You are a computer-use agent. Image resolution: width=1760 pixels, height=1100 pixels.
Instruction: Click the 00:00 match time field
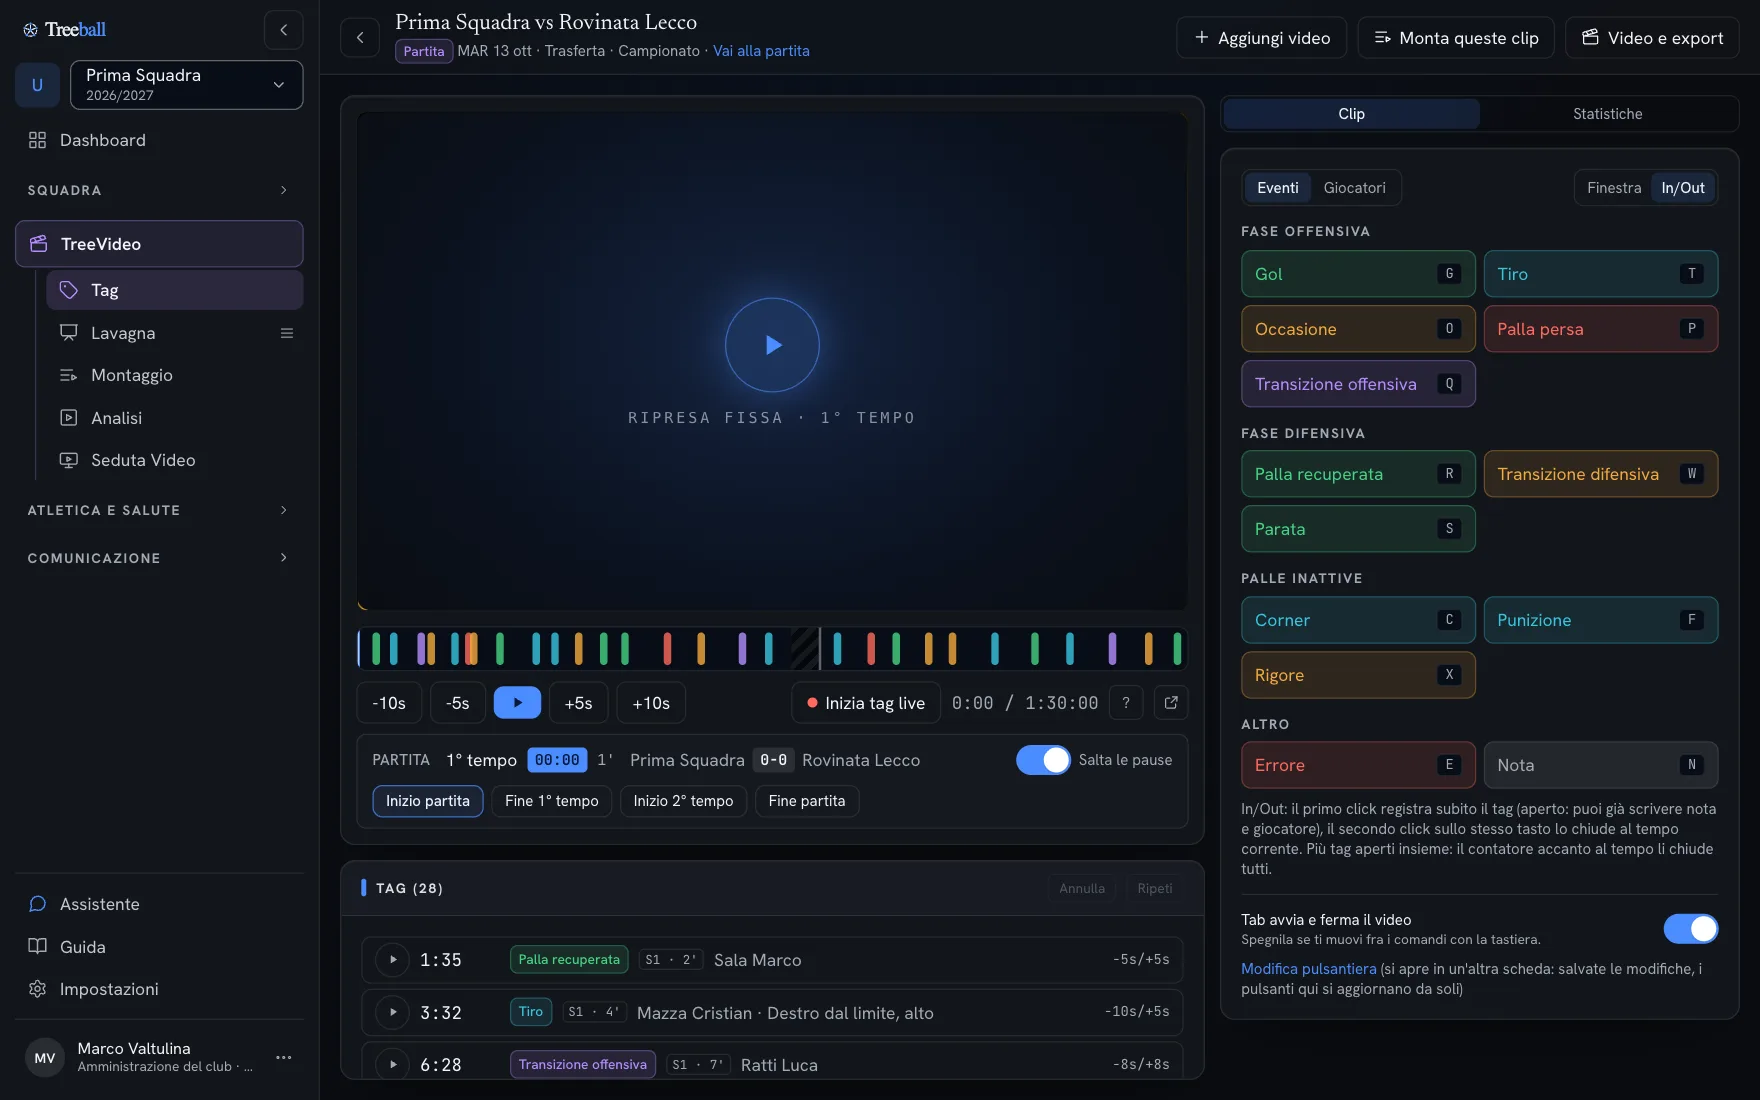coord(557,760)
